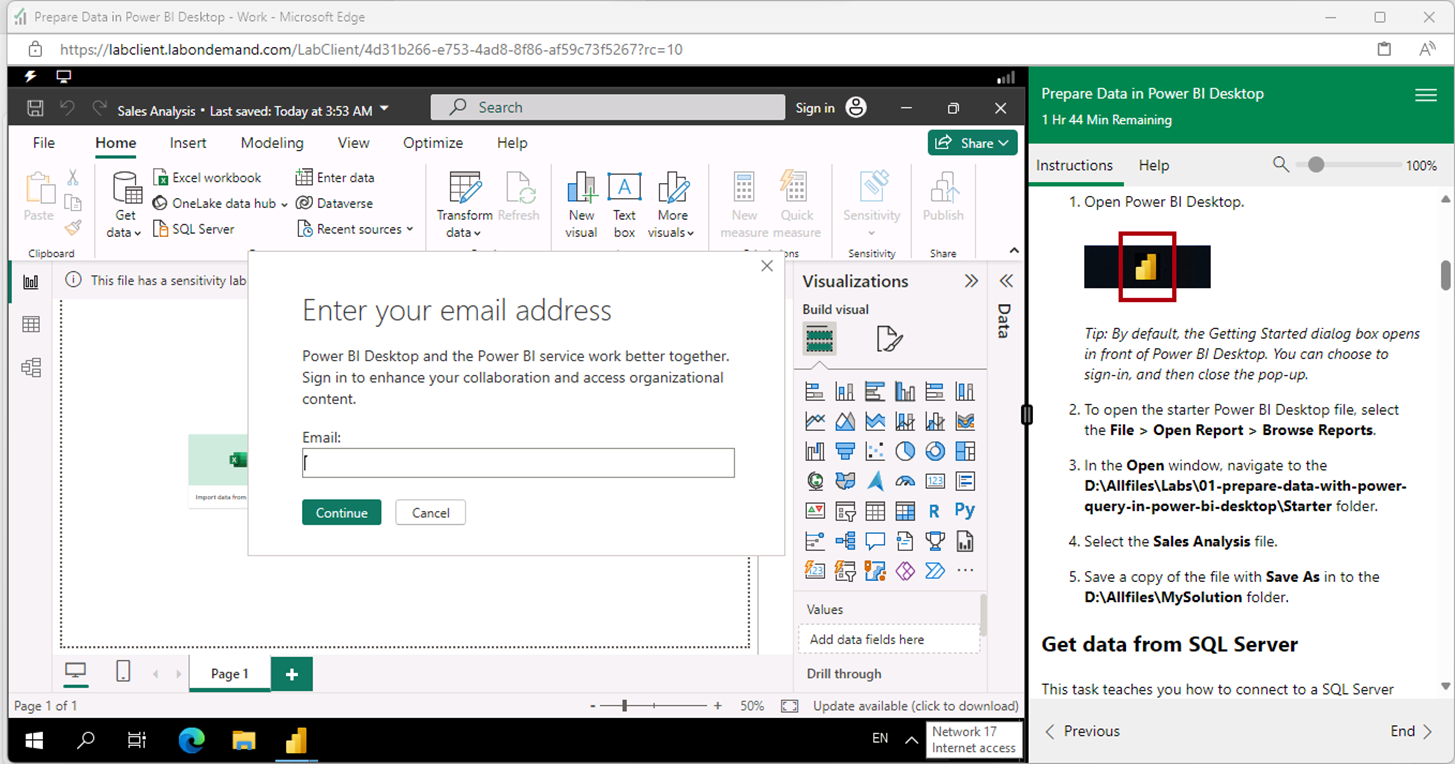Screen dimensions: 1455x764
Task: Select the Page 1 tab
Action: 230,674
